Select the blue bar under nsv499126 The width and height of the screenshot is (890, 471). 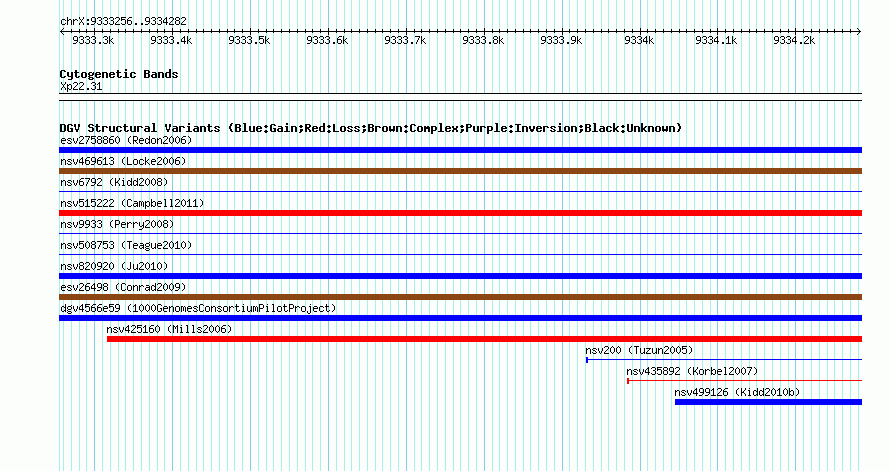tap(769, 402)
